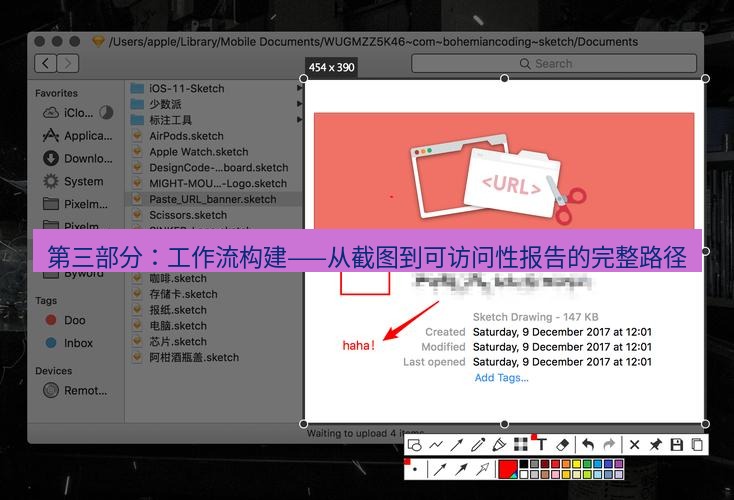
Task: Select the rectangle and ellipse shape tool
Action: (414, 445)
